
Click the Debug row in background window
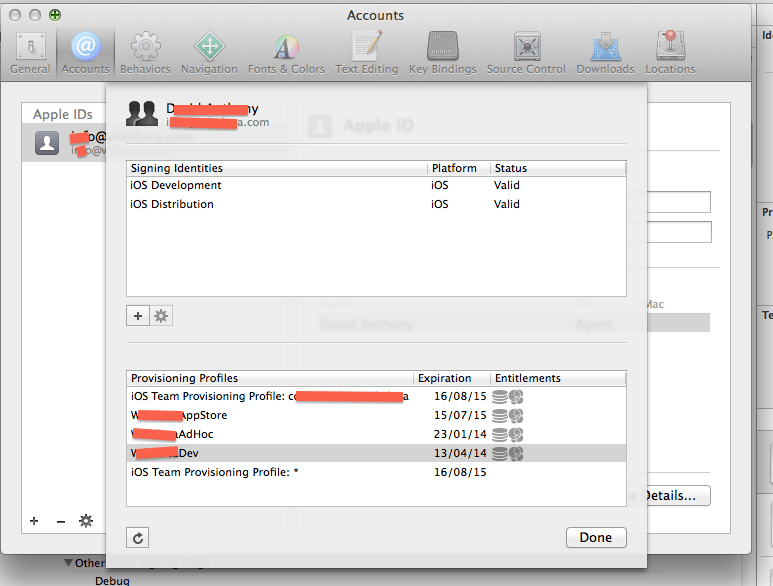[x=112, y=581]
